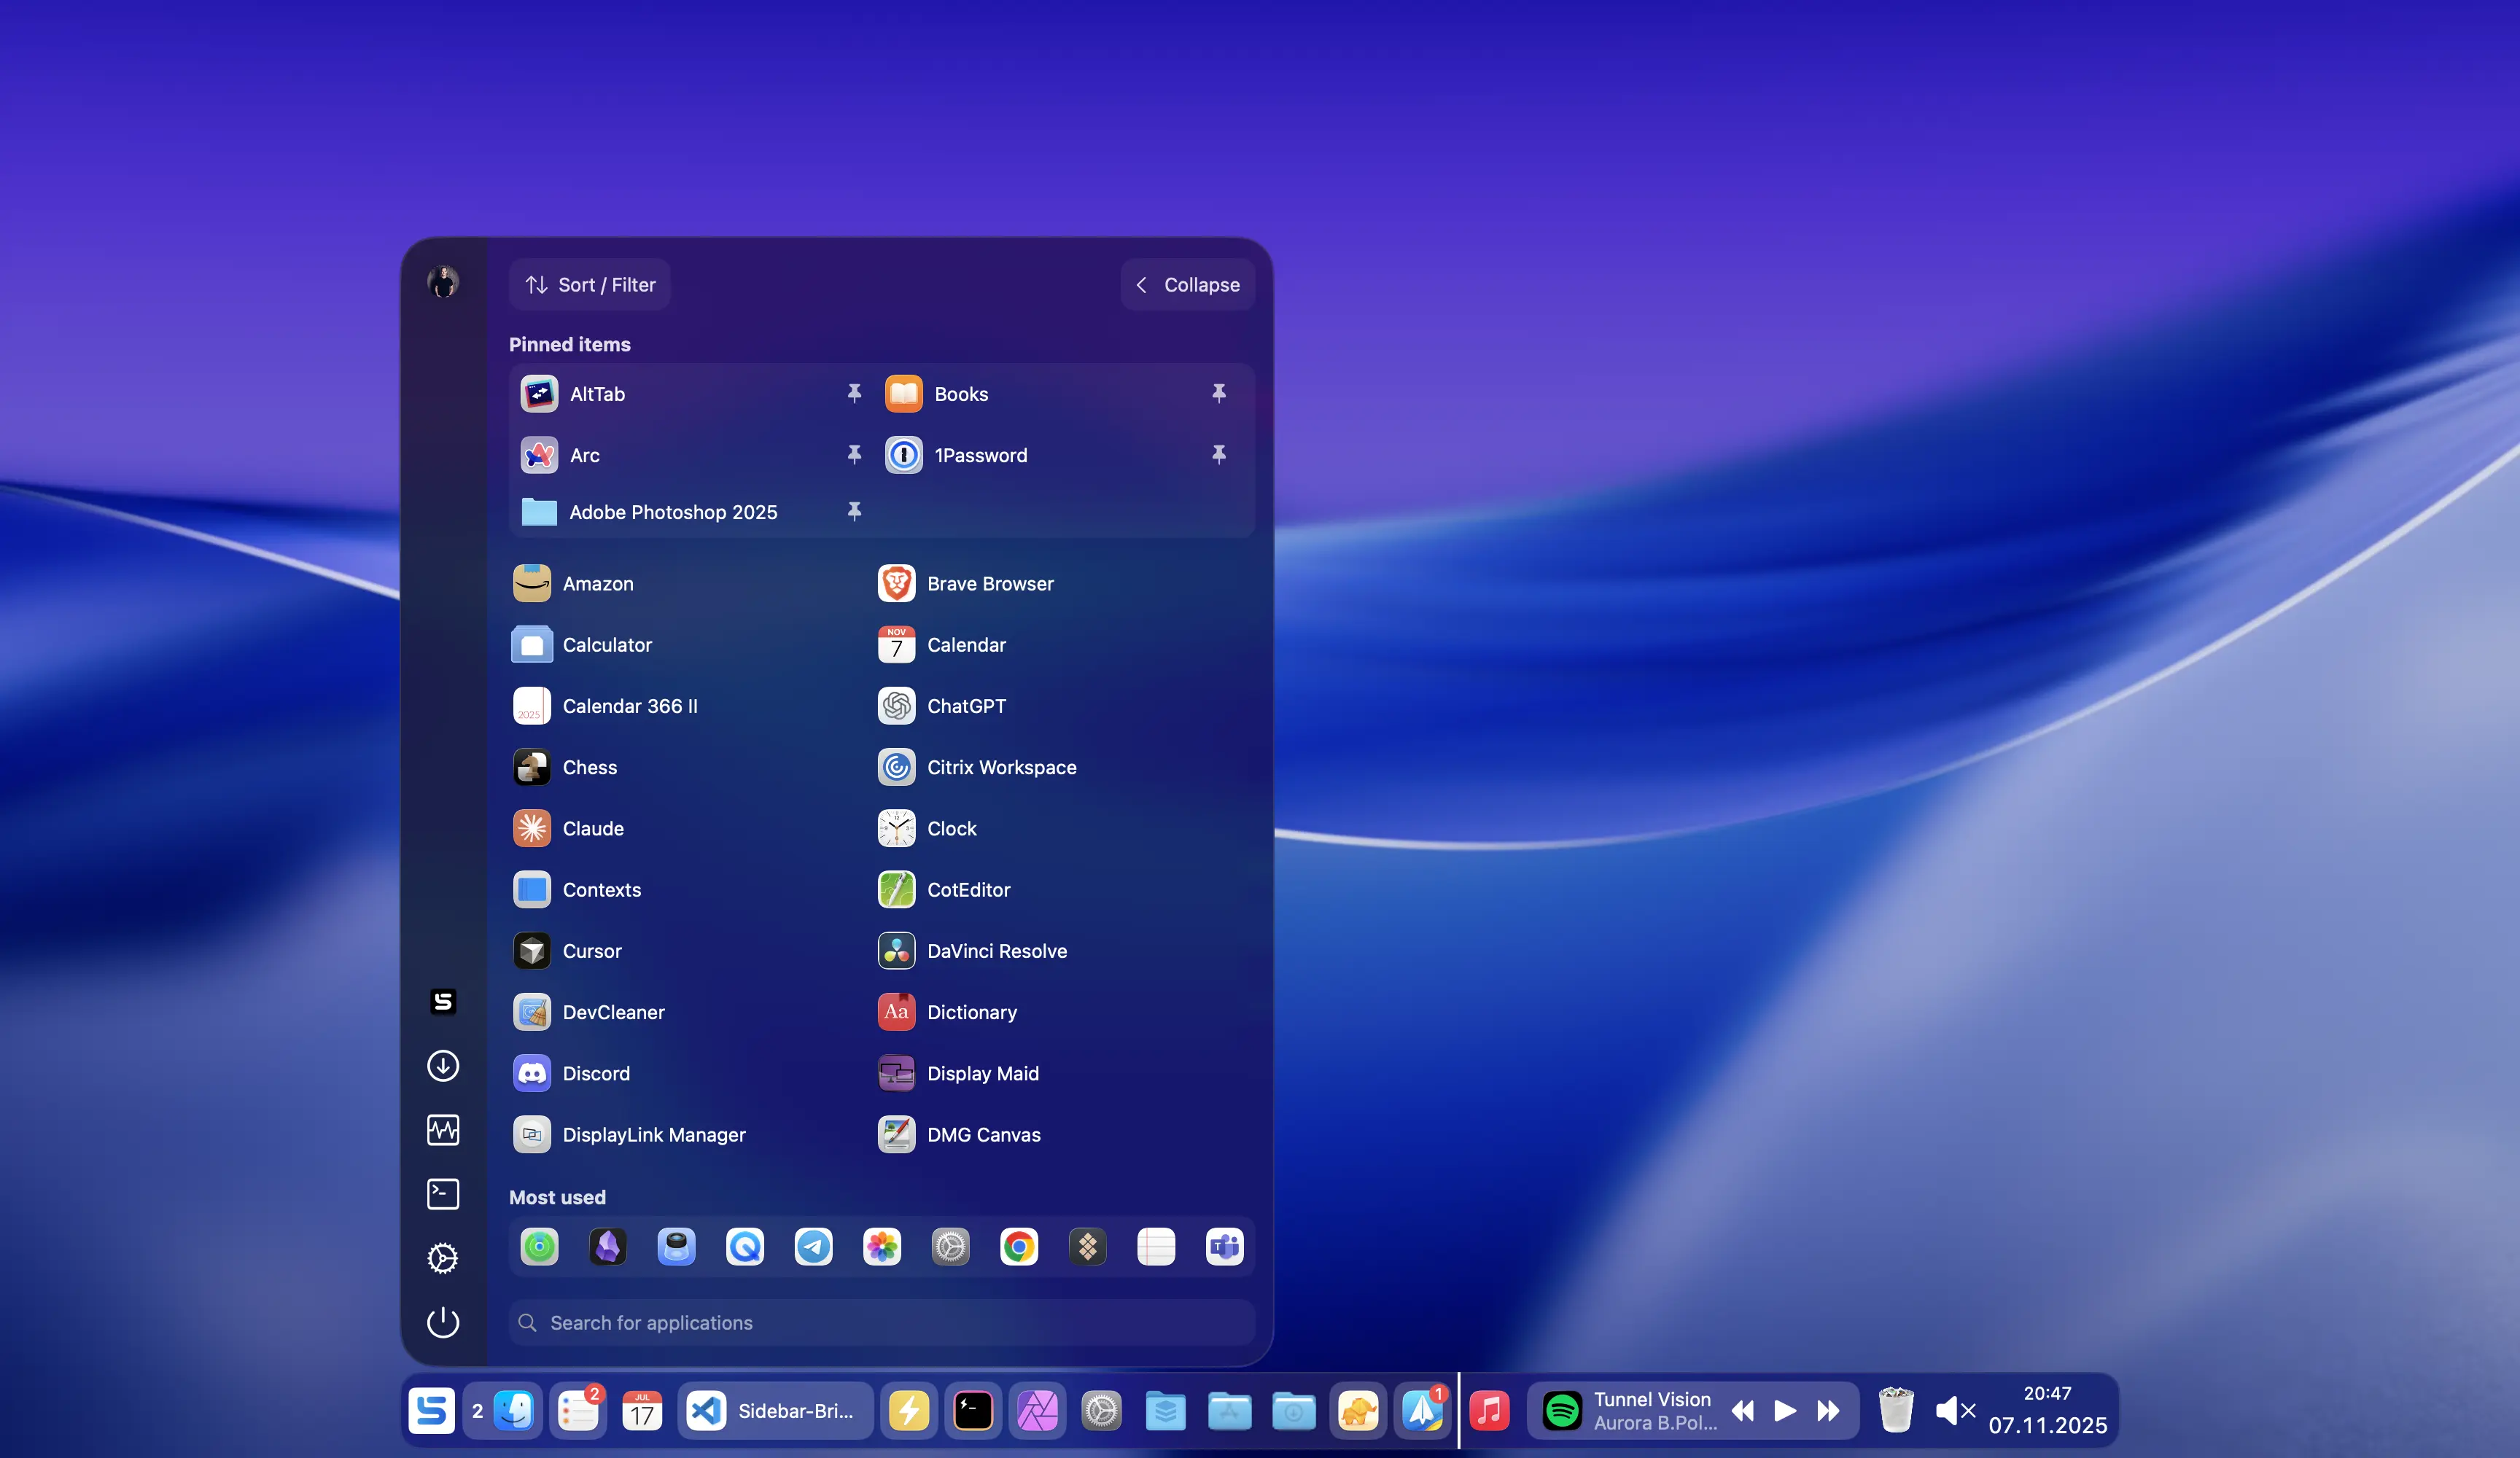Click the Search for applications field
The width and height of the screenshot is (2520, 1458).
click(x=881, y=1322)
